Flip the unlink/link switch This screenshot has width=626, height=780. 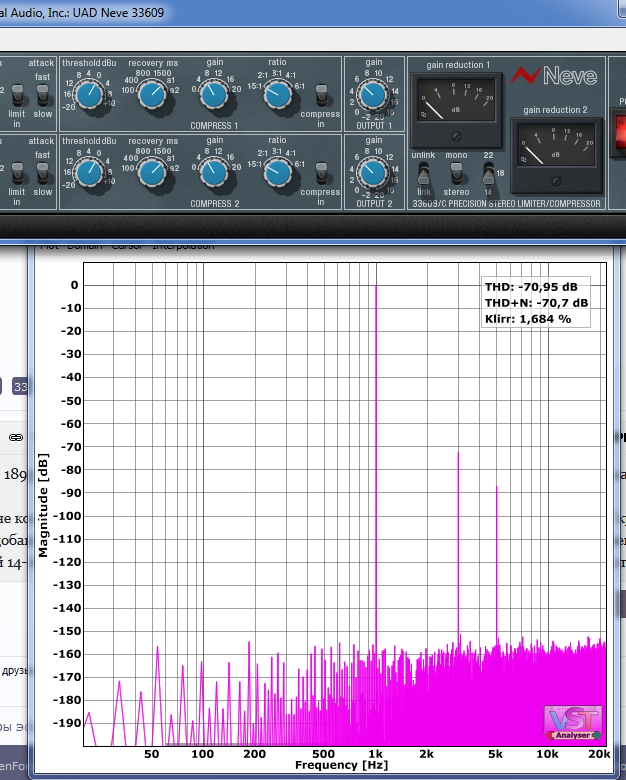[x=423, y=173]
